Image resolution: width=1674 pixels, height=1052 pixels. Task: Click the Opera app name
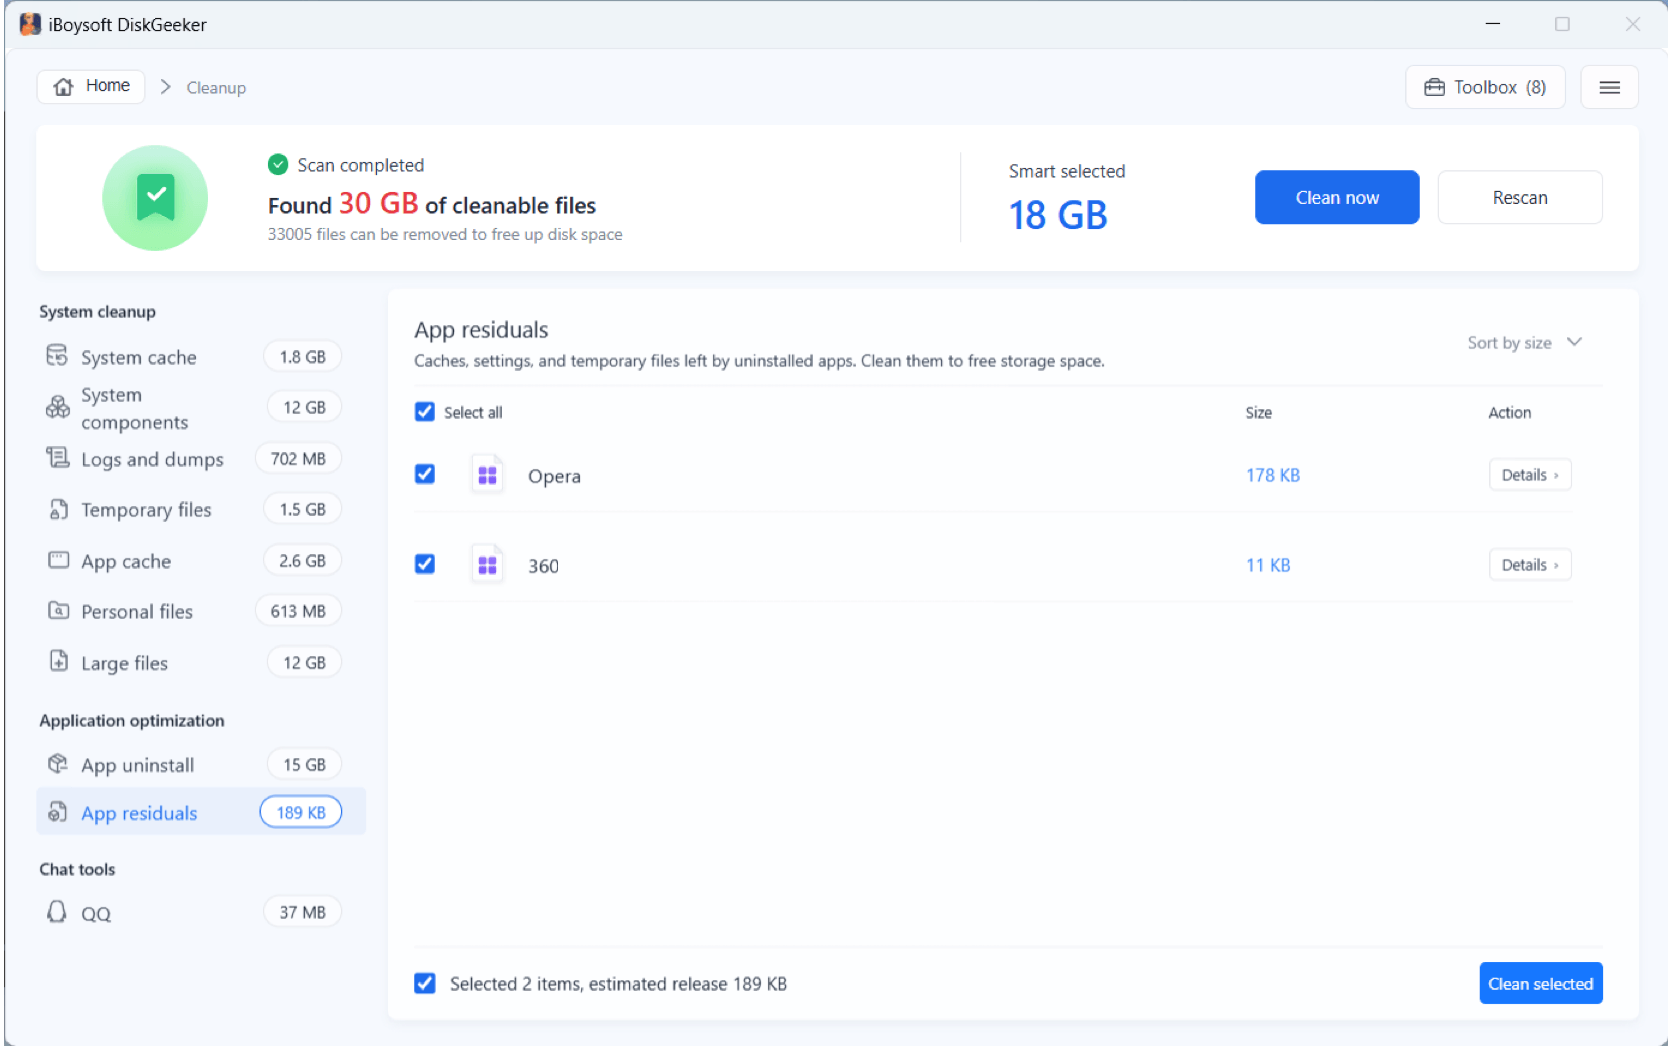tap(555, 477)
